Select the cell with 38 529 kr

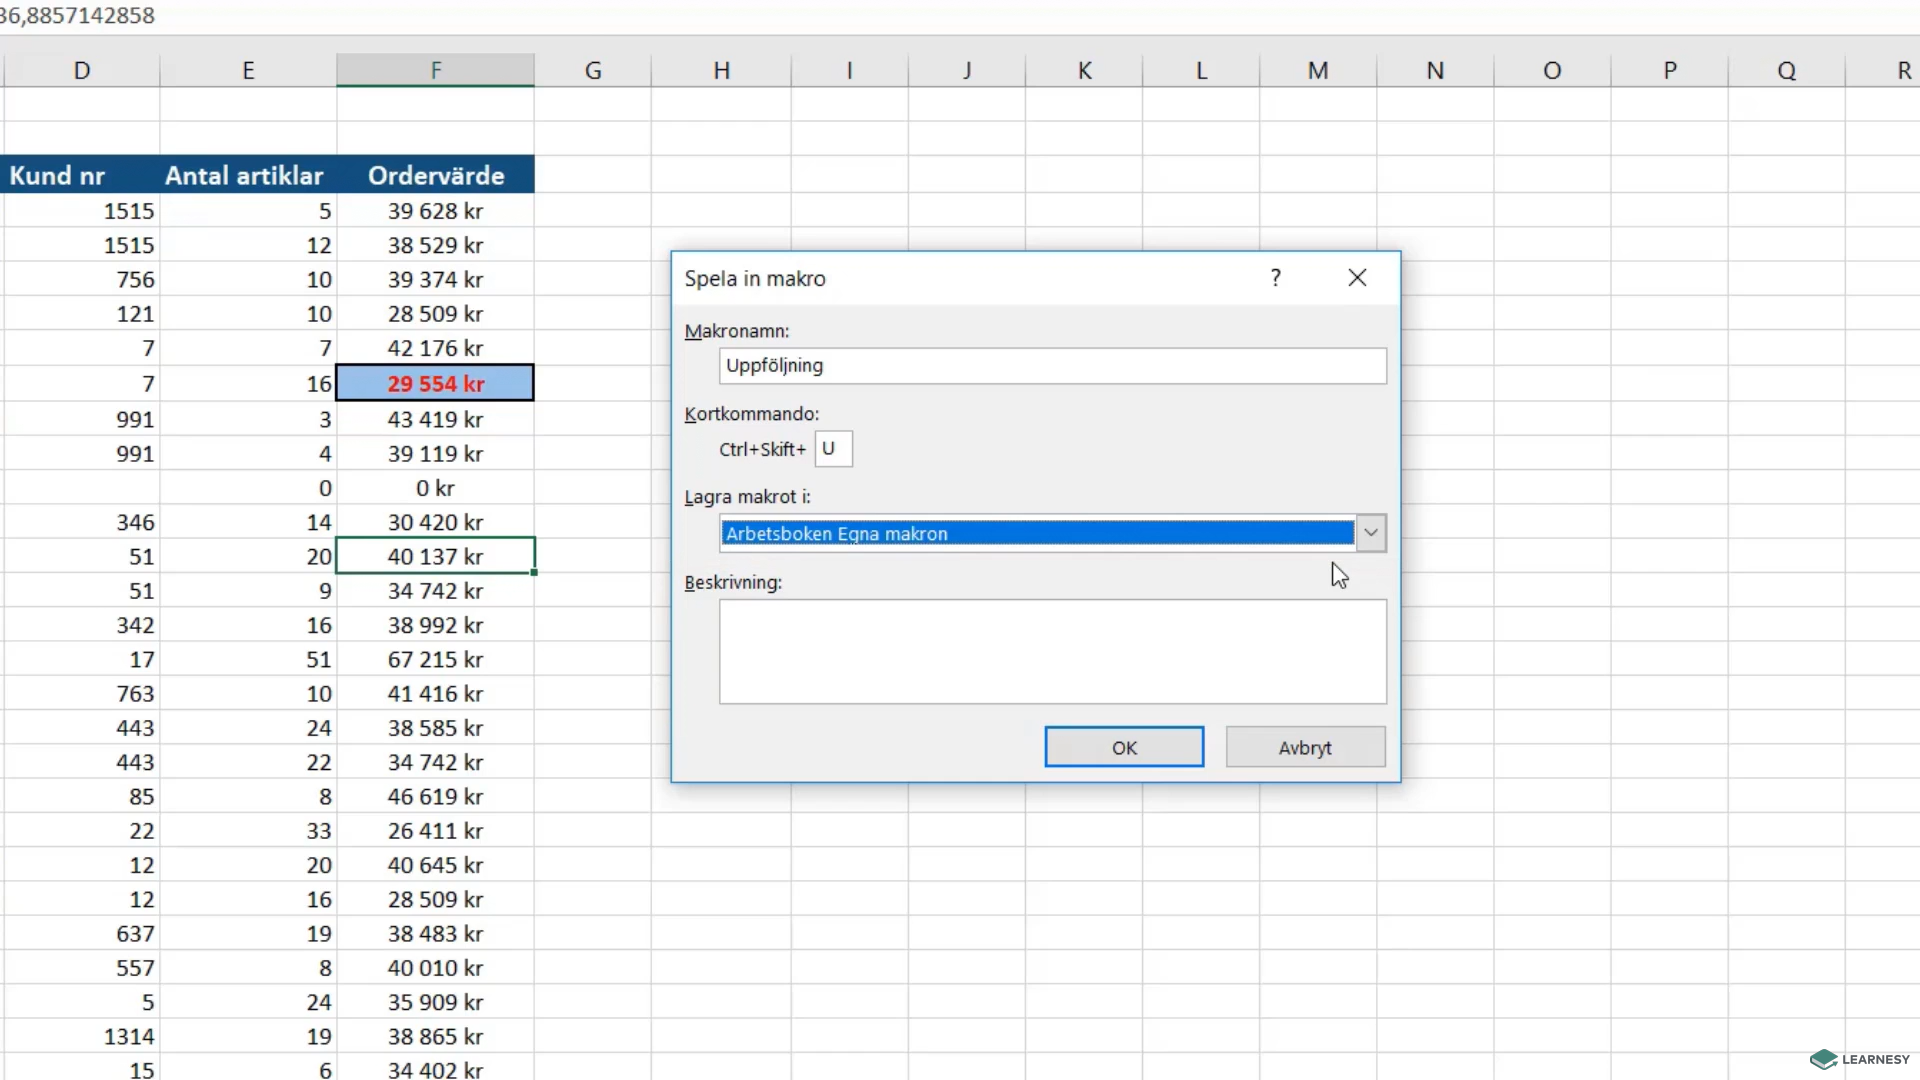point(435,245)
